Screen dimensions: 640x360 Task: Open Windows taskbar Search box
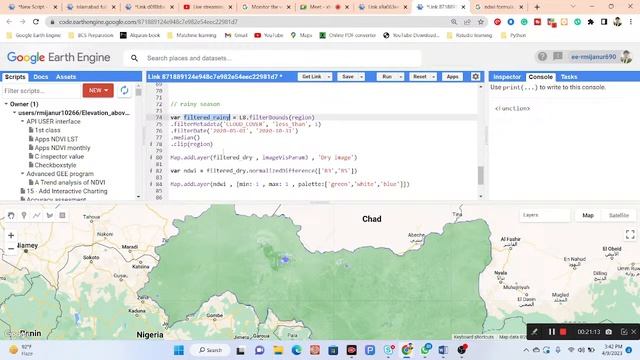210,350
